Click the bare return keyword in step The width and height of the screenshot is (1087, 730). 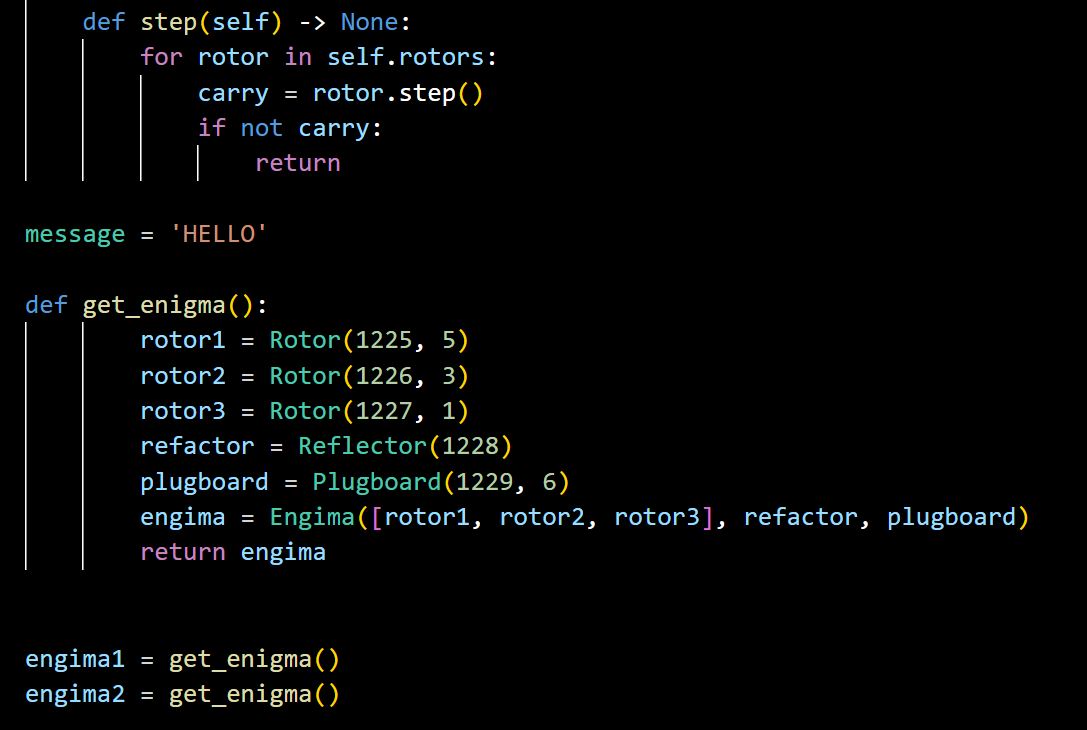(x=298, y=163)
